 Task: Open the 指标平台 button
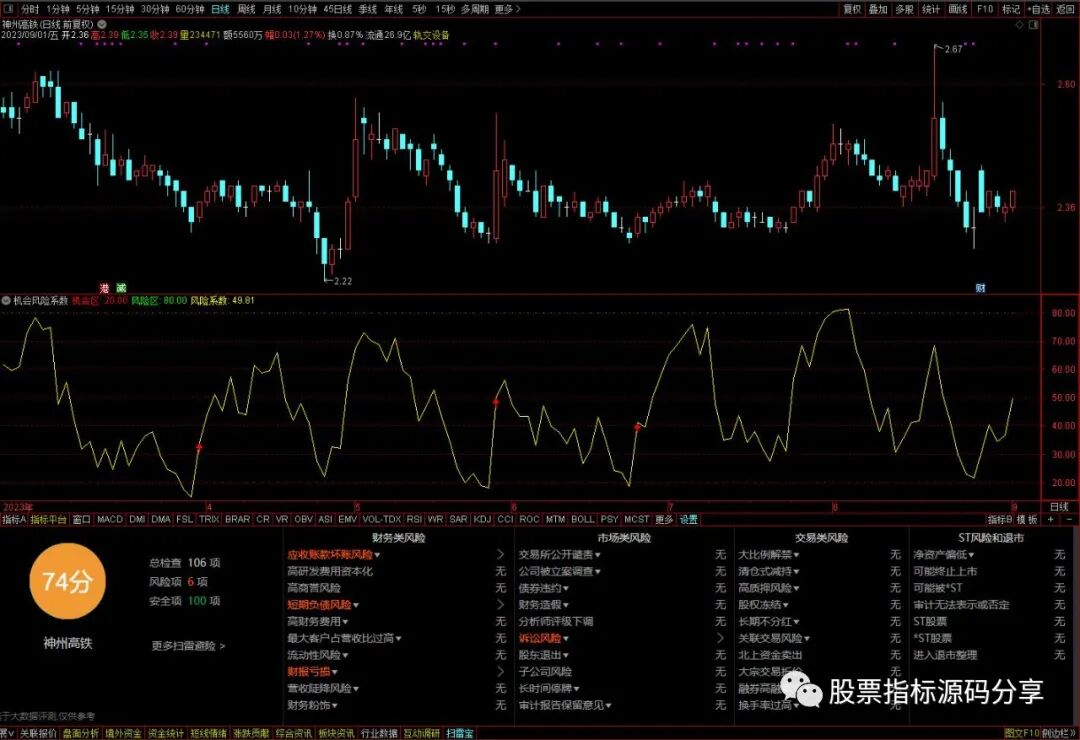point(48,519)
